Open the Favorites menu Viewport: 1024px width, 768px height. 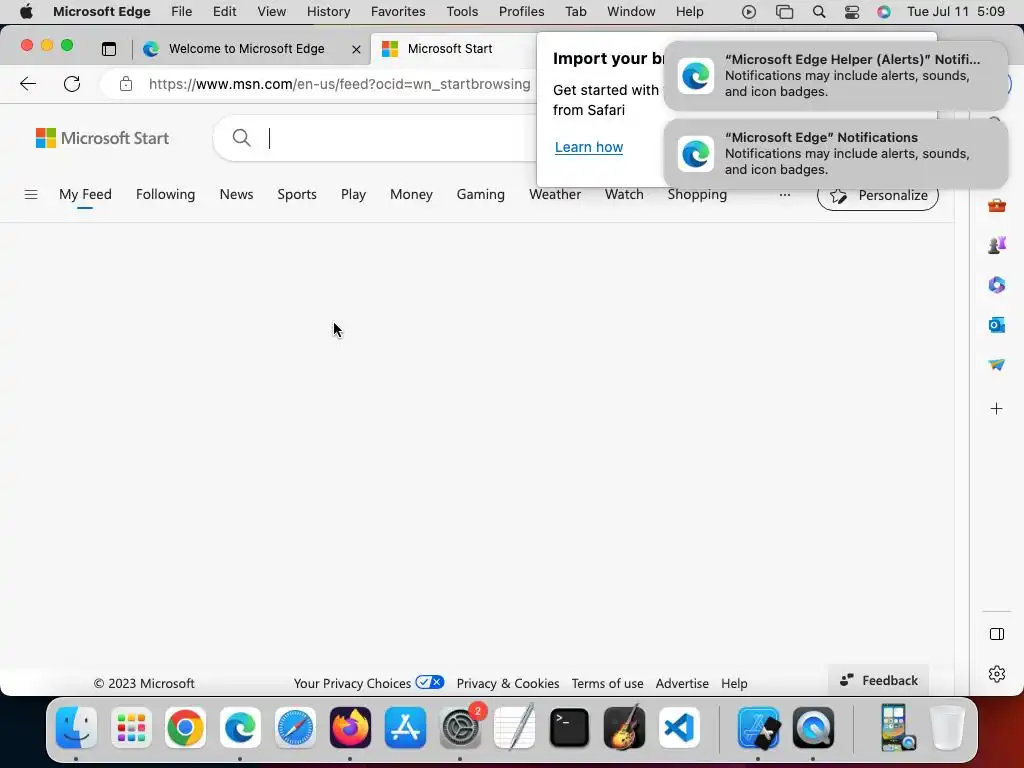point(398,12)
